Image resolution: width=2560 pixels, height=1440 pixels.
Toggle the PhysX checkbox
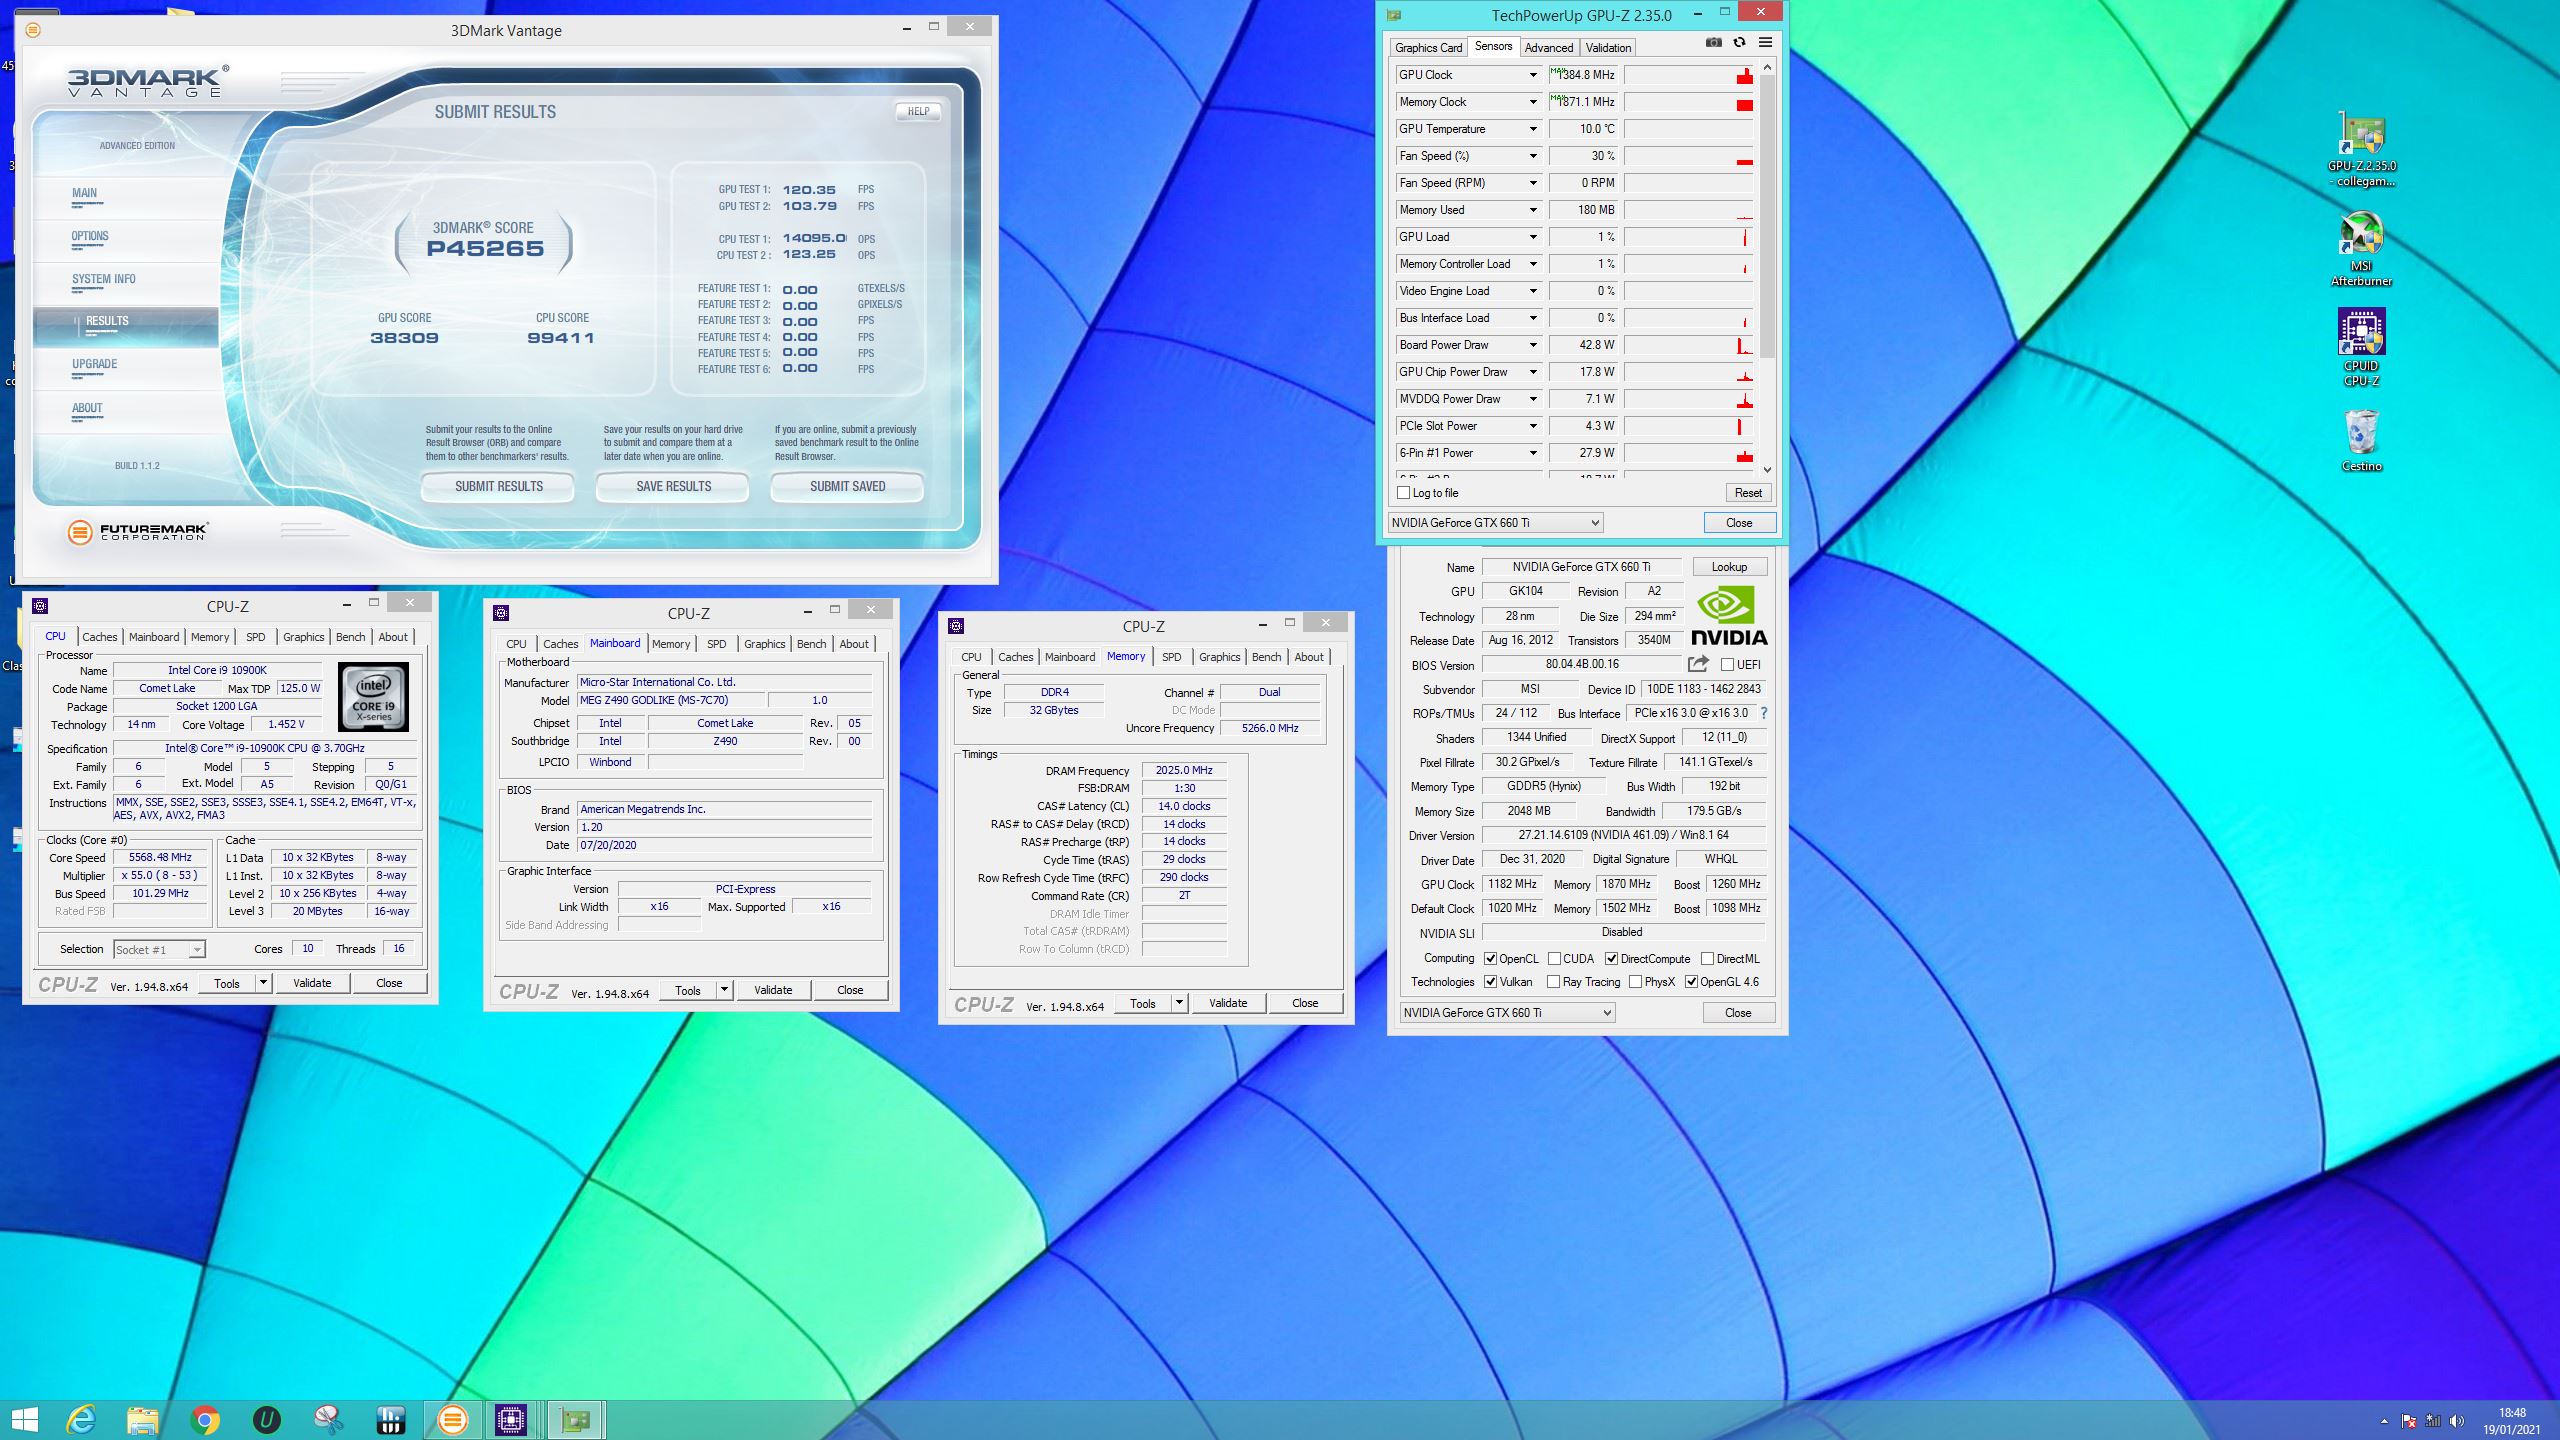coord(1636,982)
